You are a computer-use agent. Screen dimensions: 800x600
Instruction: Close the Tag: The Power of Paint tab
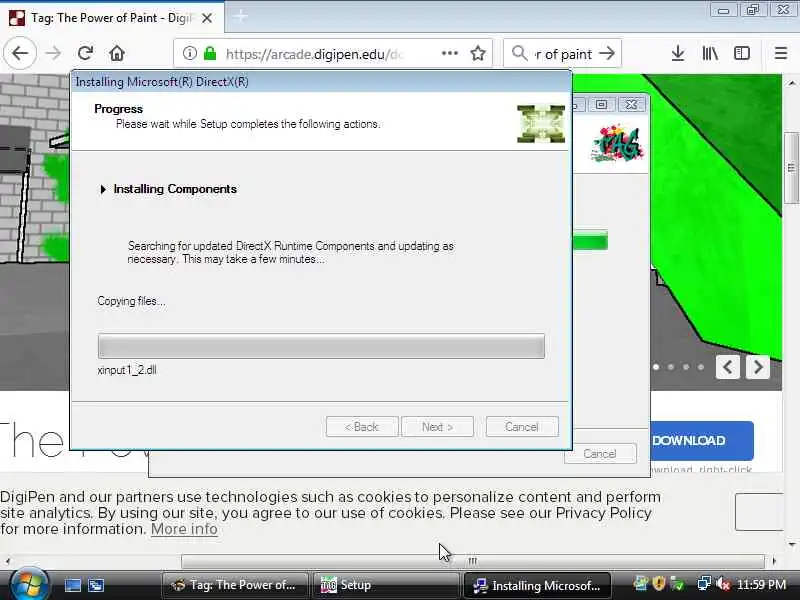(x=207, y=18)
